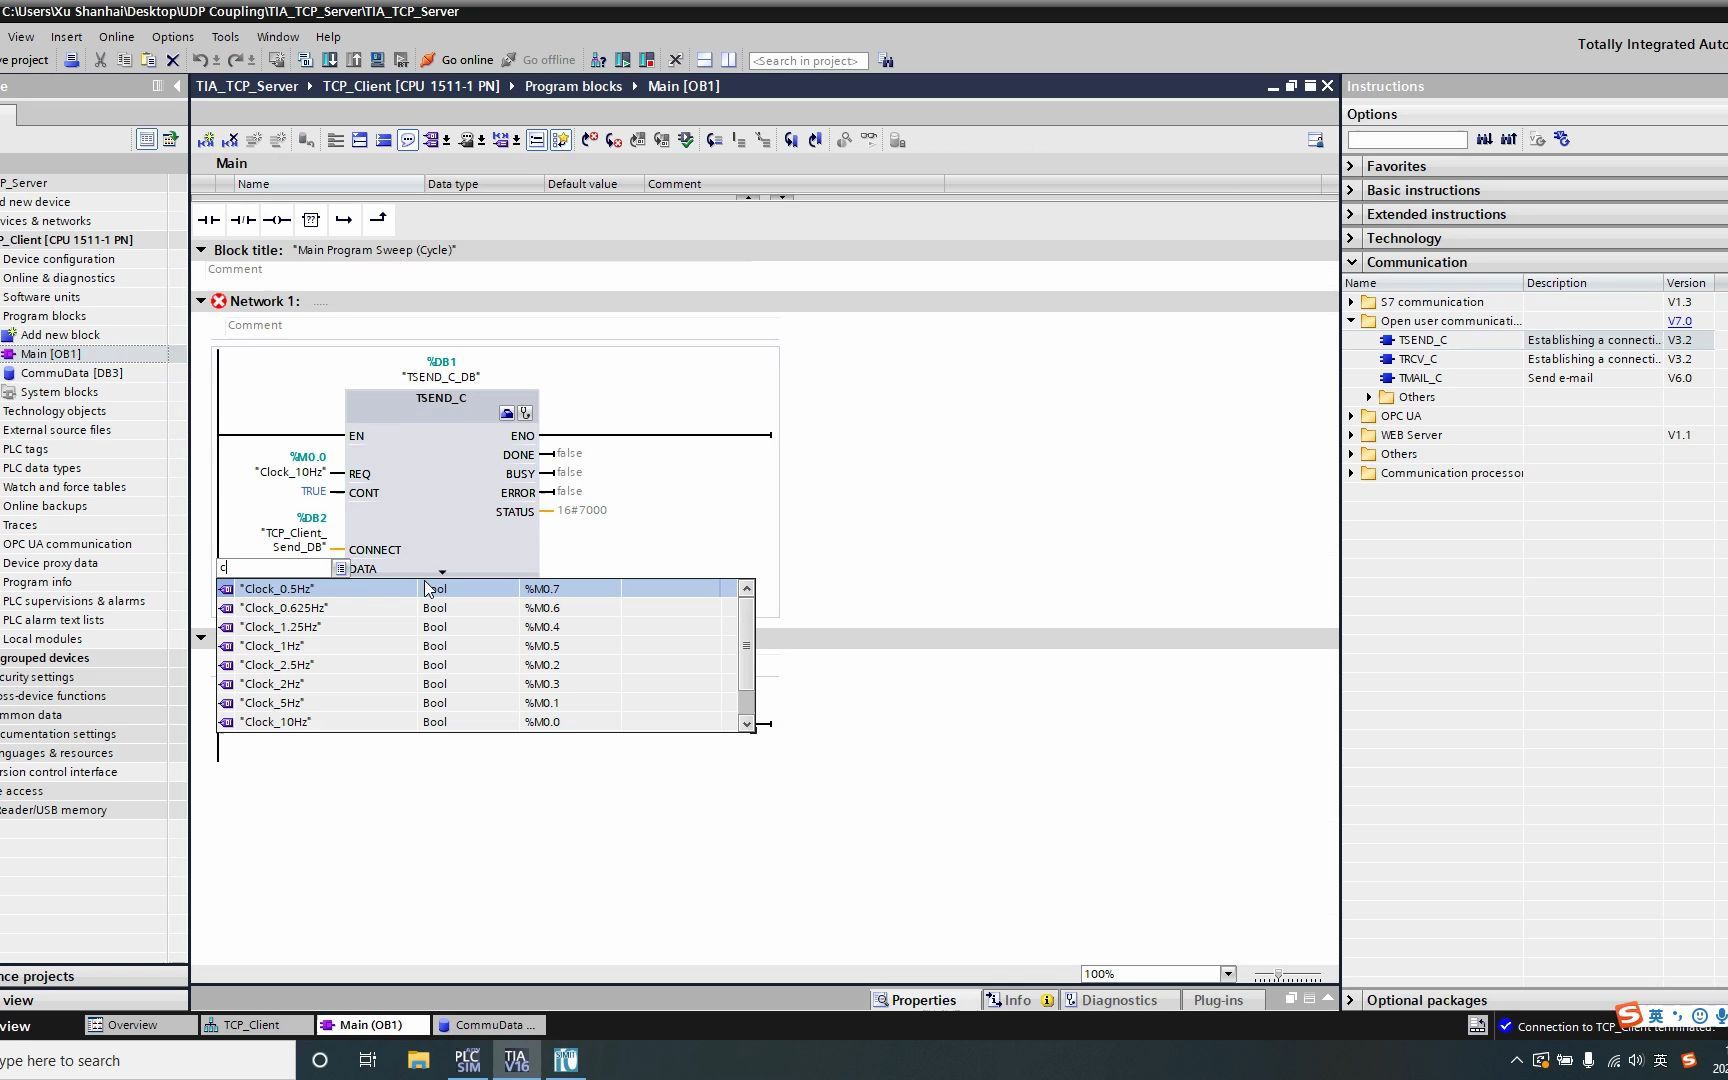Open the Online menu
The image size is (1728, 1080).
coord(116,37)
